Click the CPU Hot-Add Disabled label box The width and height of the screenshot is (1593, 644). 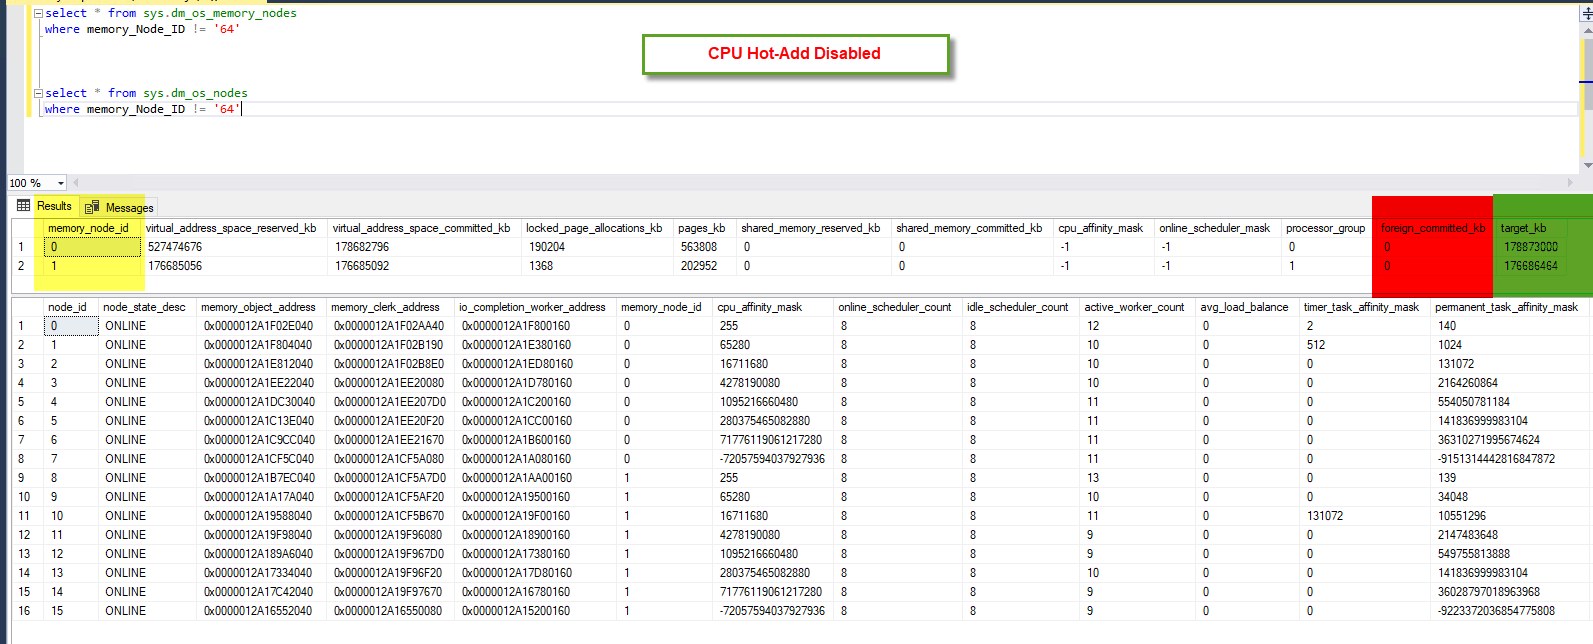794,54
